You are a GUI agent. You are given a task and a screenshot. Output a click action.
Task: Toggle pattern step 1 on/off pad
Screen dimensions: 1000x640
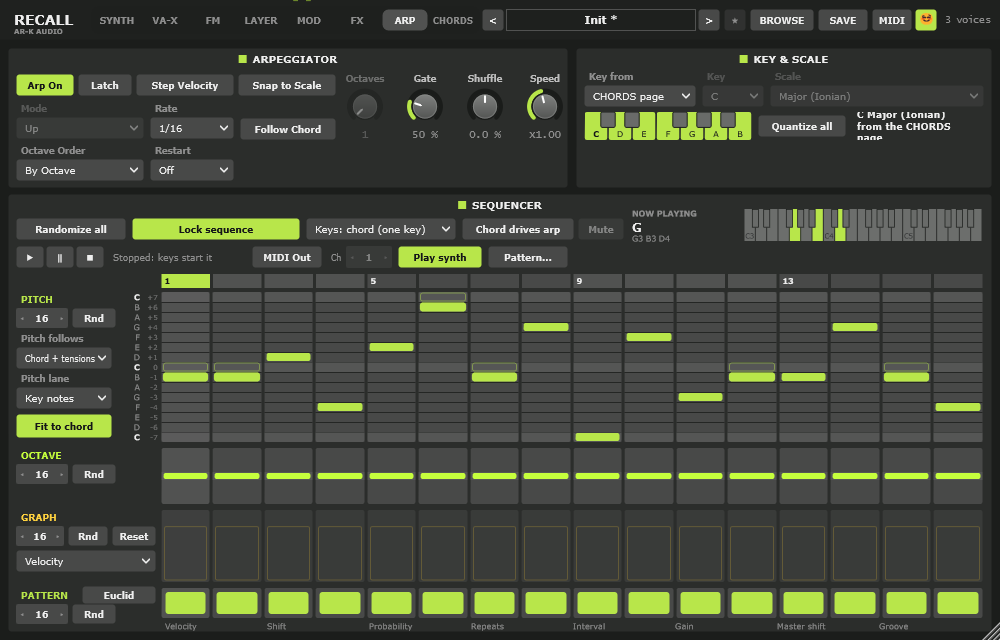coord(186,603)
